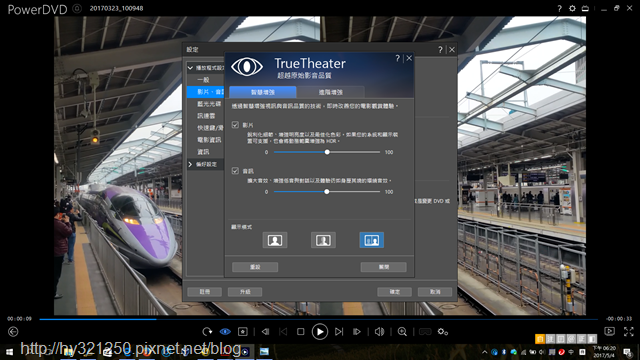Click the audio enhancement slider handle
This screenshot has width=640, height=360.
(327, 192)
